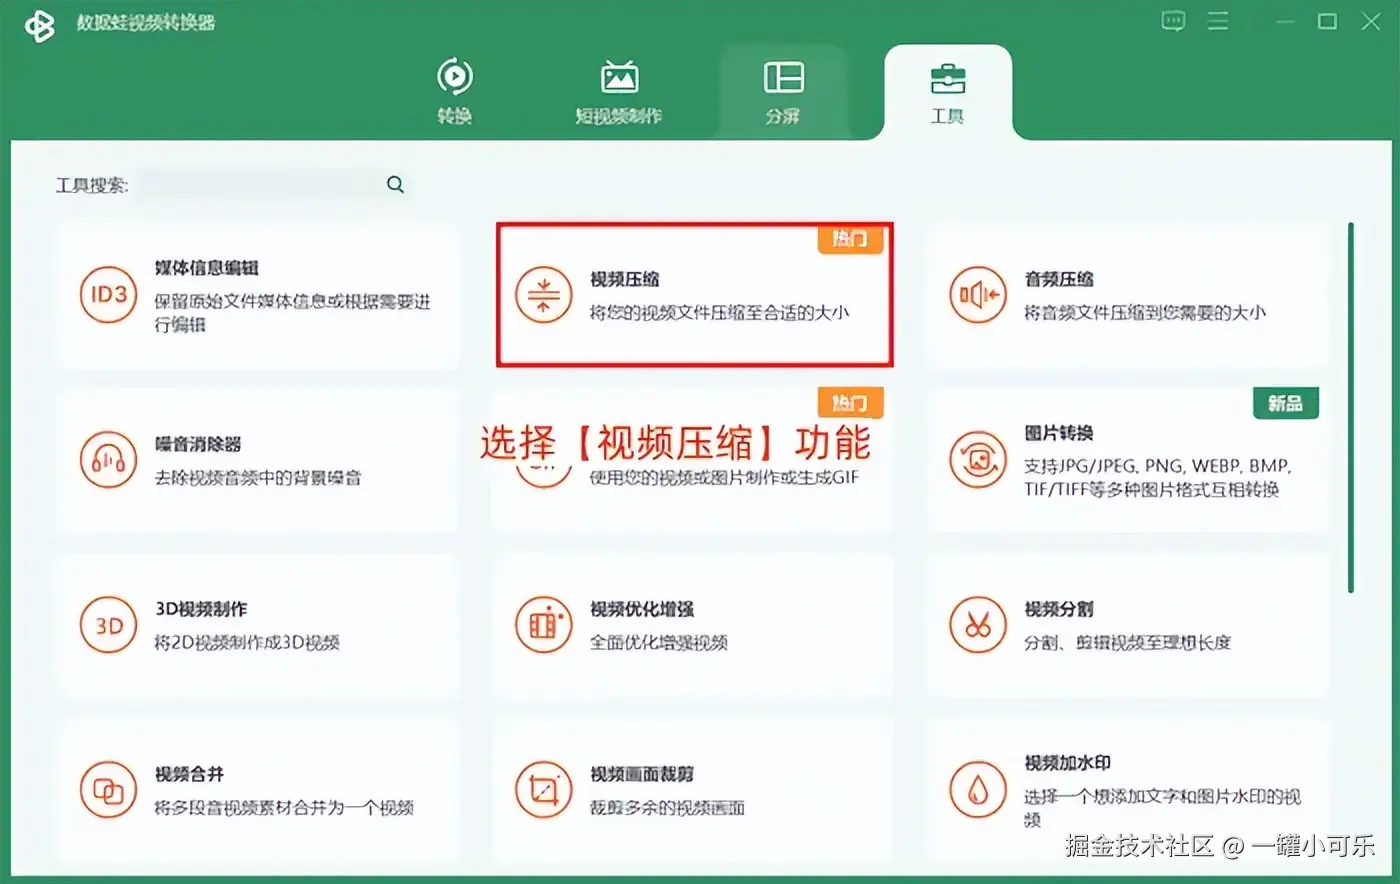This screenshot has height=884, width=1400.
Task: Open the 视频优化增强 enhancement icon
Action: [543, 625]
